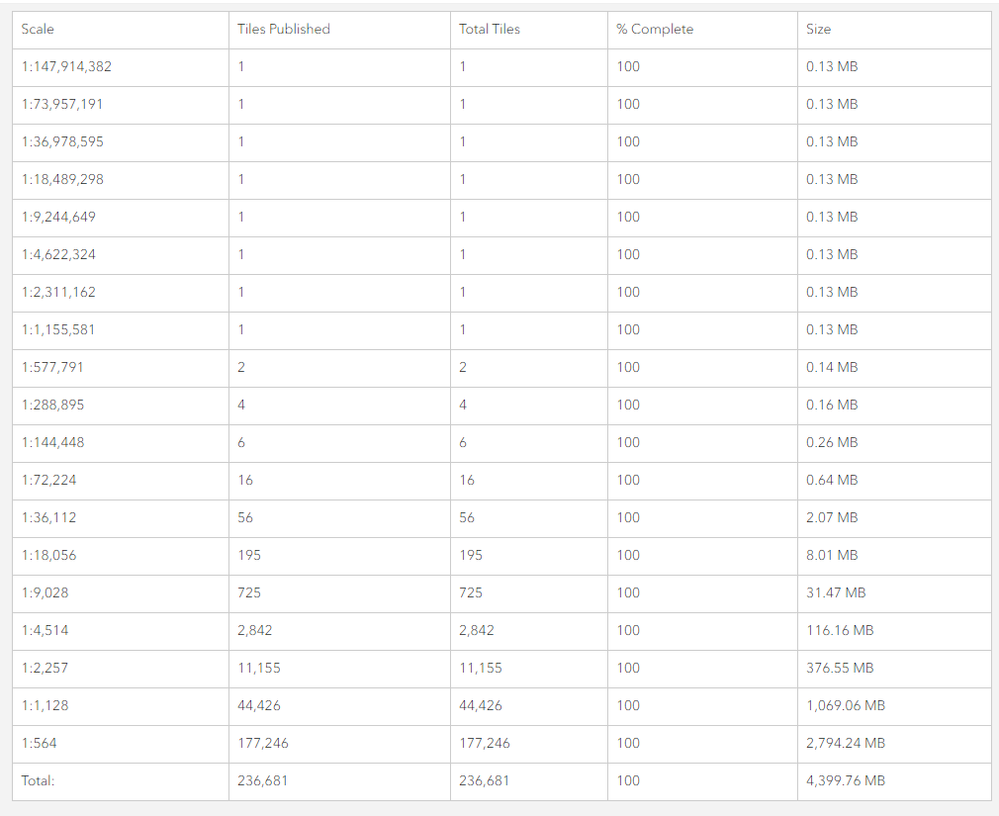
Task: Click the 376.55 MB size cell
Action: coord(840,668)
